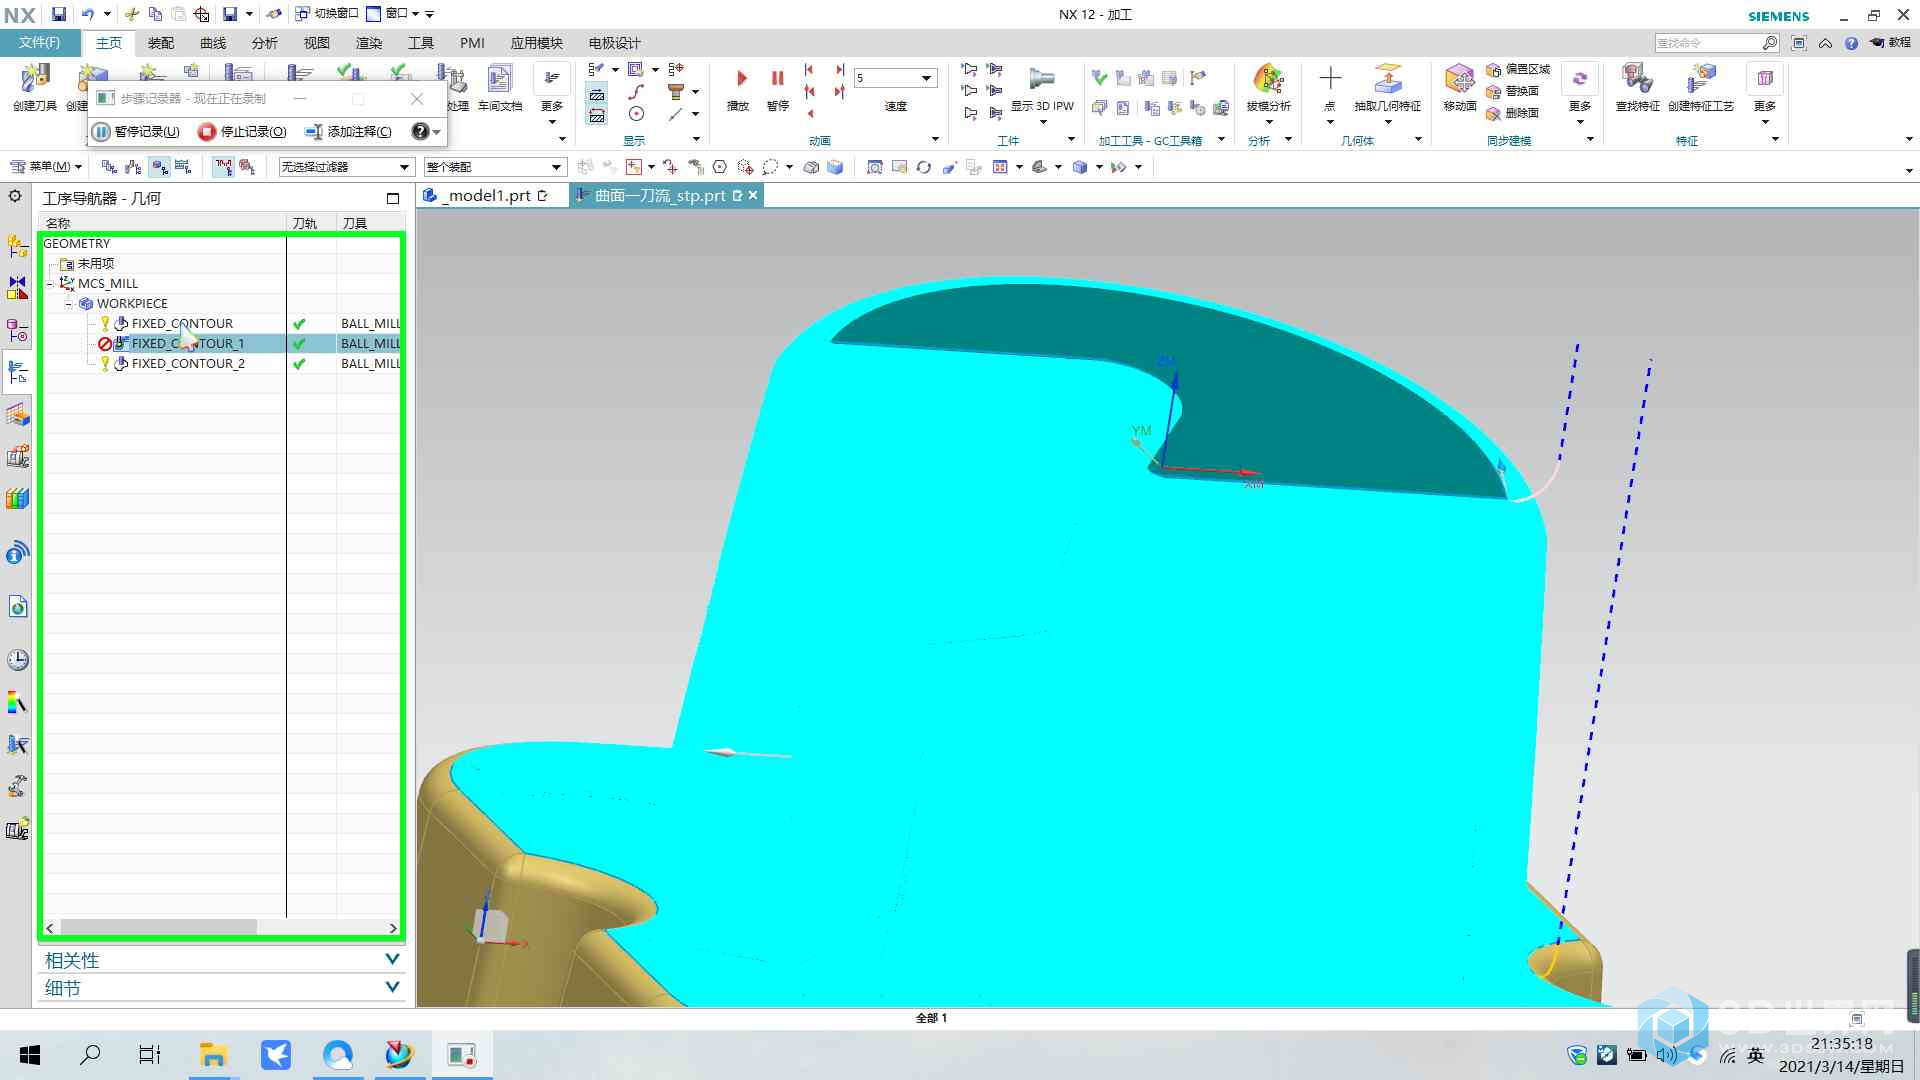Open the 菜单(M) dropdown menu
The height and width of the screenshot is (1080, 1920).
(x=46, y=167)
